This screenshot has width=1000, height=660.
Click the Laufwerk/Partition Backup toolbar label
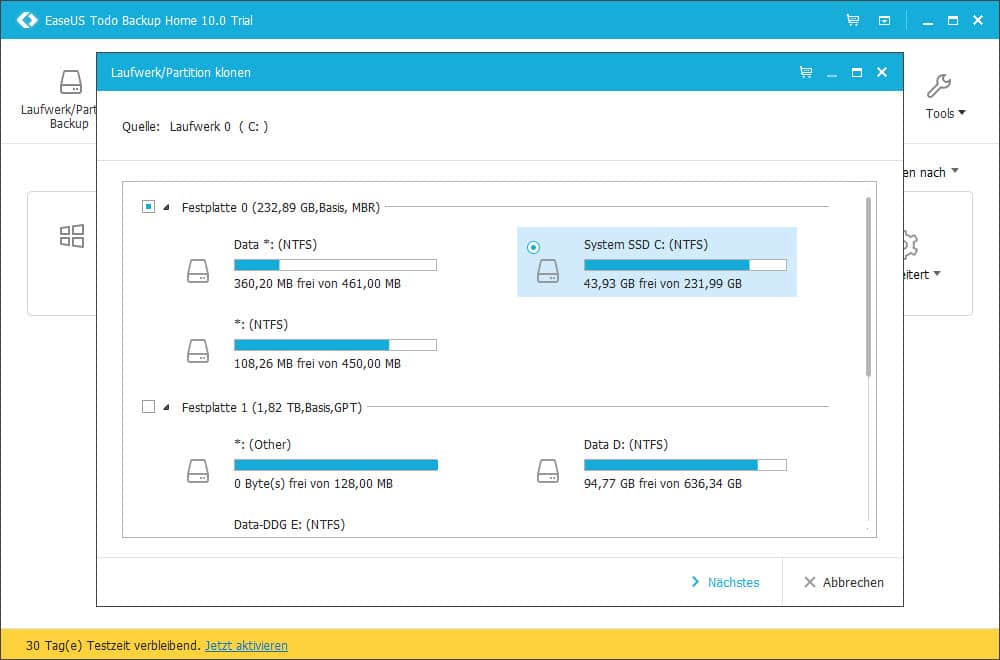tap(59, 117)
